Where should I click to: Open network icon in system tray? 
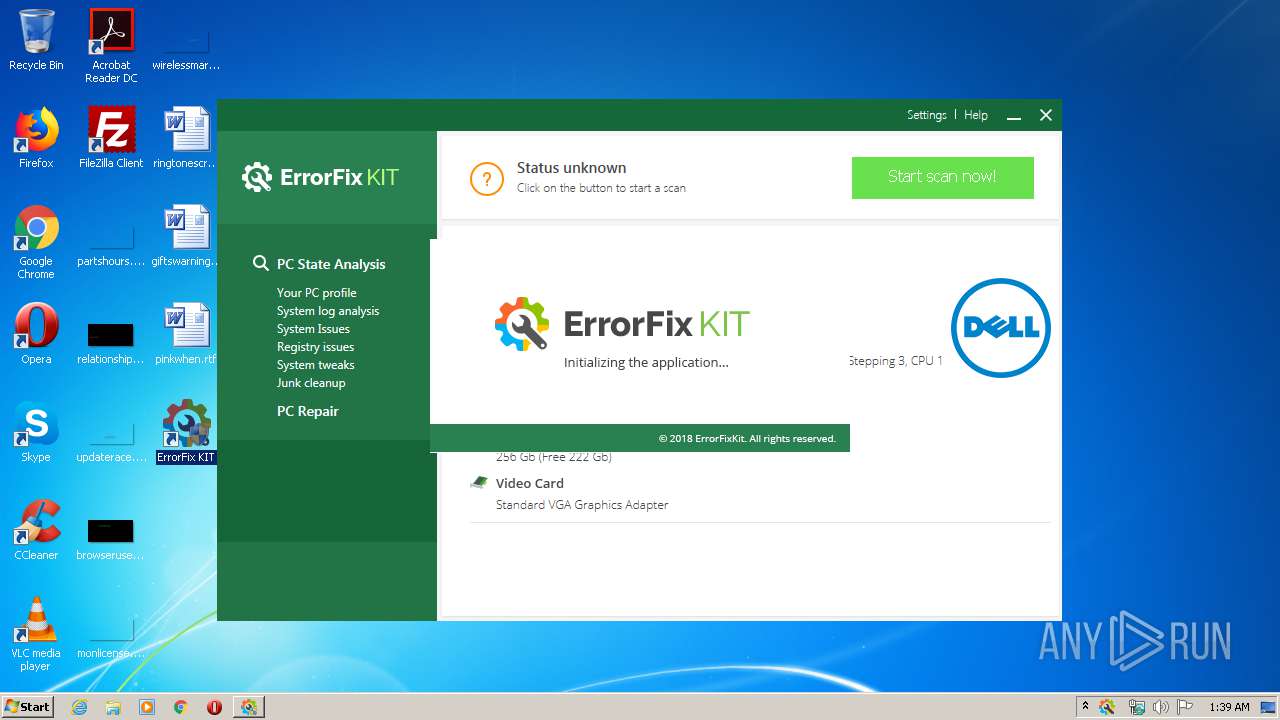click(x=1136, y=707)
